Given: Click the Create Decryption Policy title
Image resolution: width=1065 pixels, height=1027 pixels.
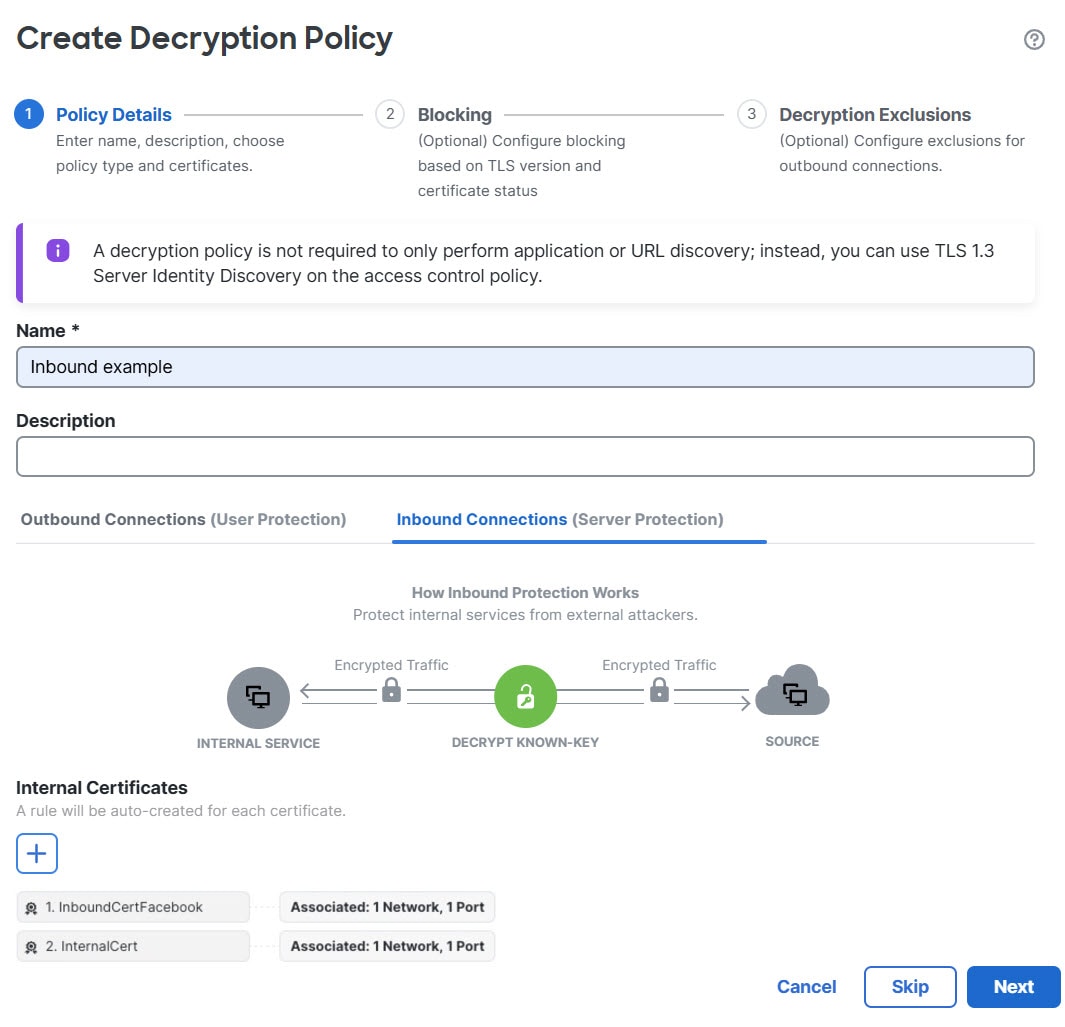Looking at the screenshot, I should [x=204, y=39].
